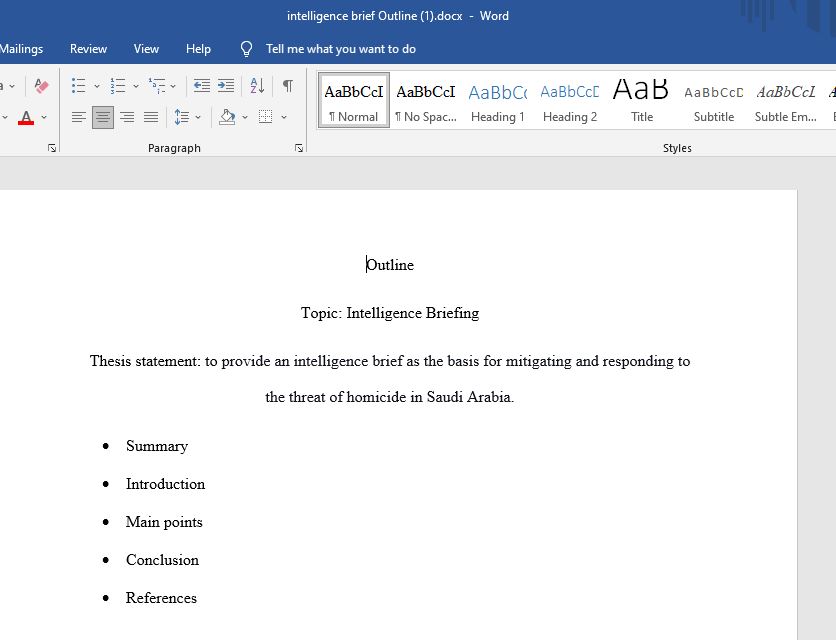
Task: Click the Bullets list icon
Action: point(78,85)
